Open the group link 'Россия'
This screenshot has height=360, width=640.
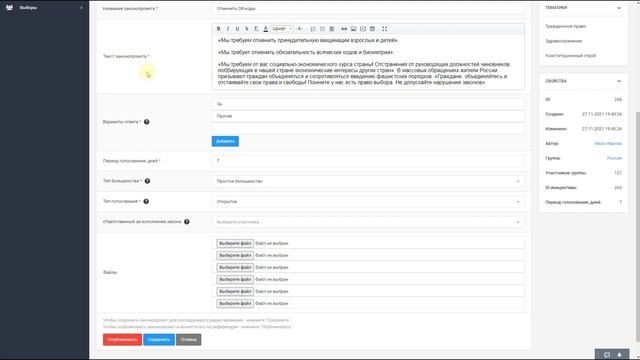[x=614, y=158]
